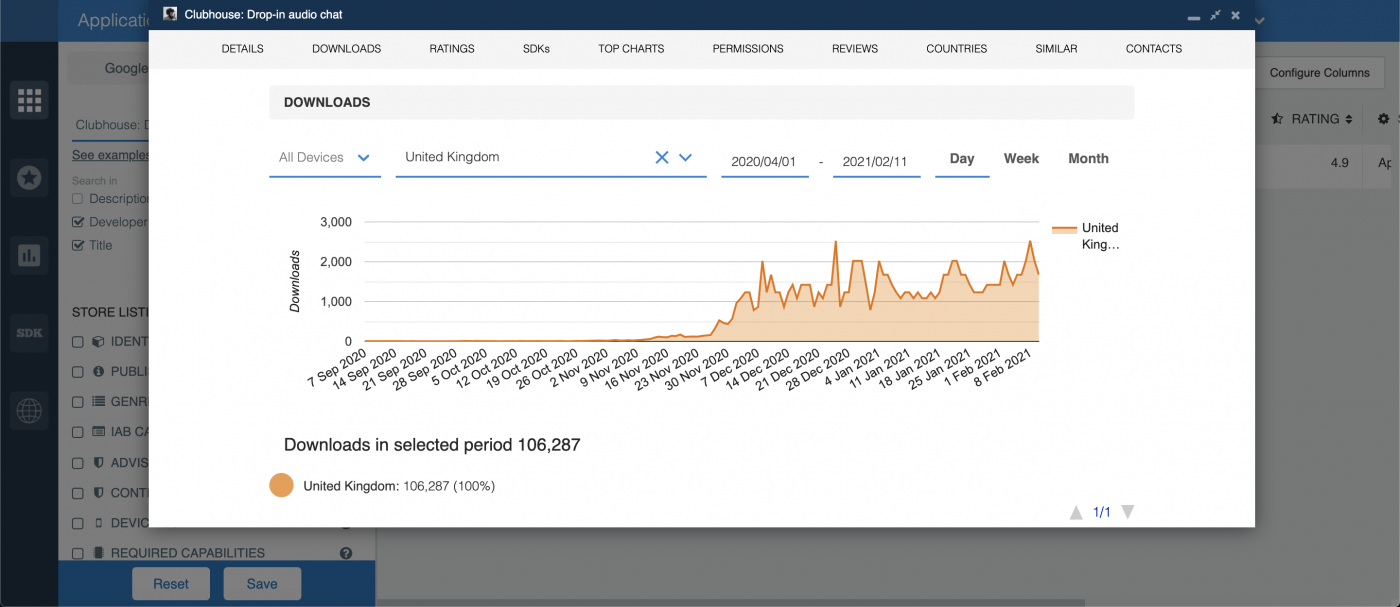Uncheck the Developer search checkbox
The image size is (1400, 607).
[76, 221]
